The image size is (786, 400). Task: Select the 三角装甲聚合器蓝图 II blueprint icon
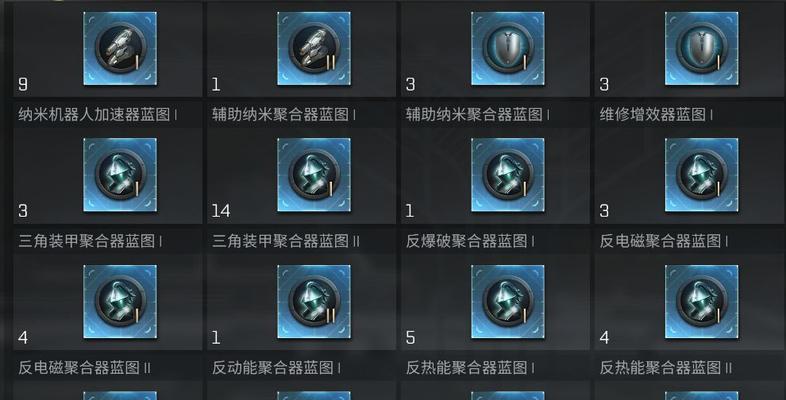point(314,175)
